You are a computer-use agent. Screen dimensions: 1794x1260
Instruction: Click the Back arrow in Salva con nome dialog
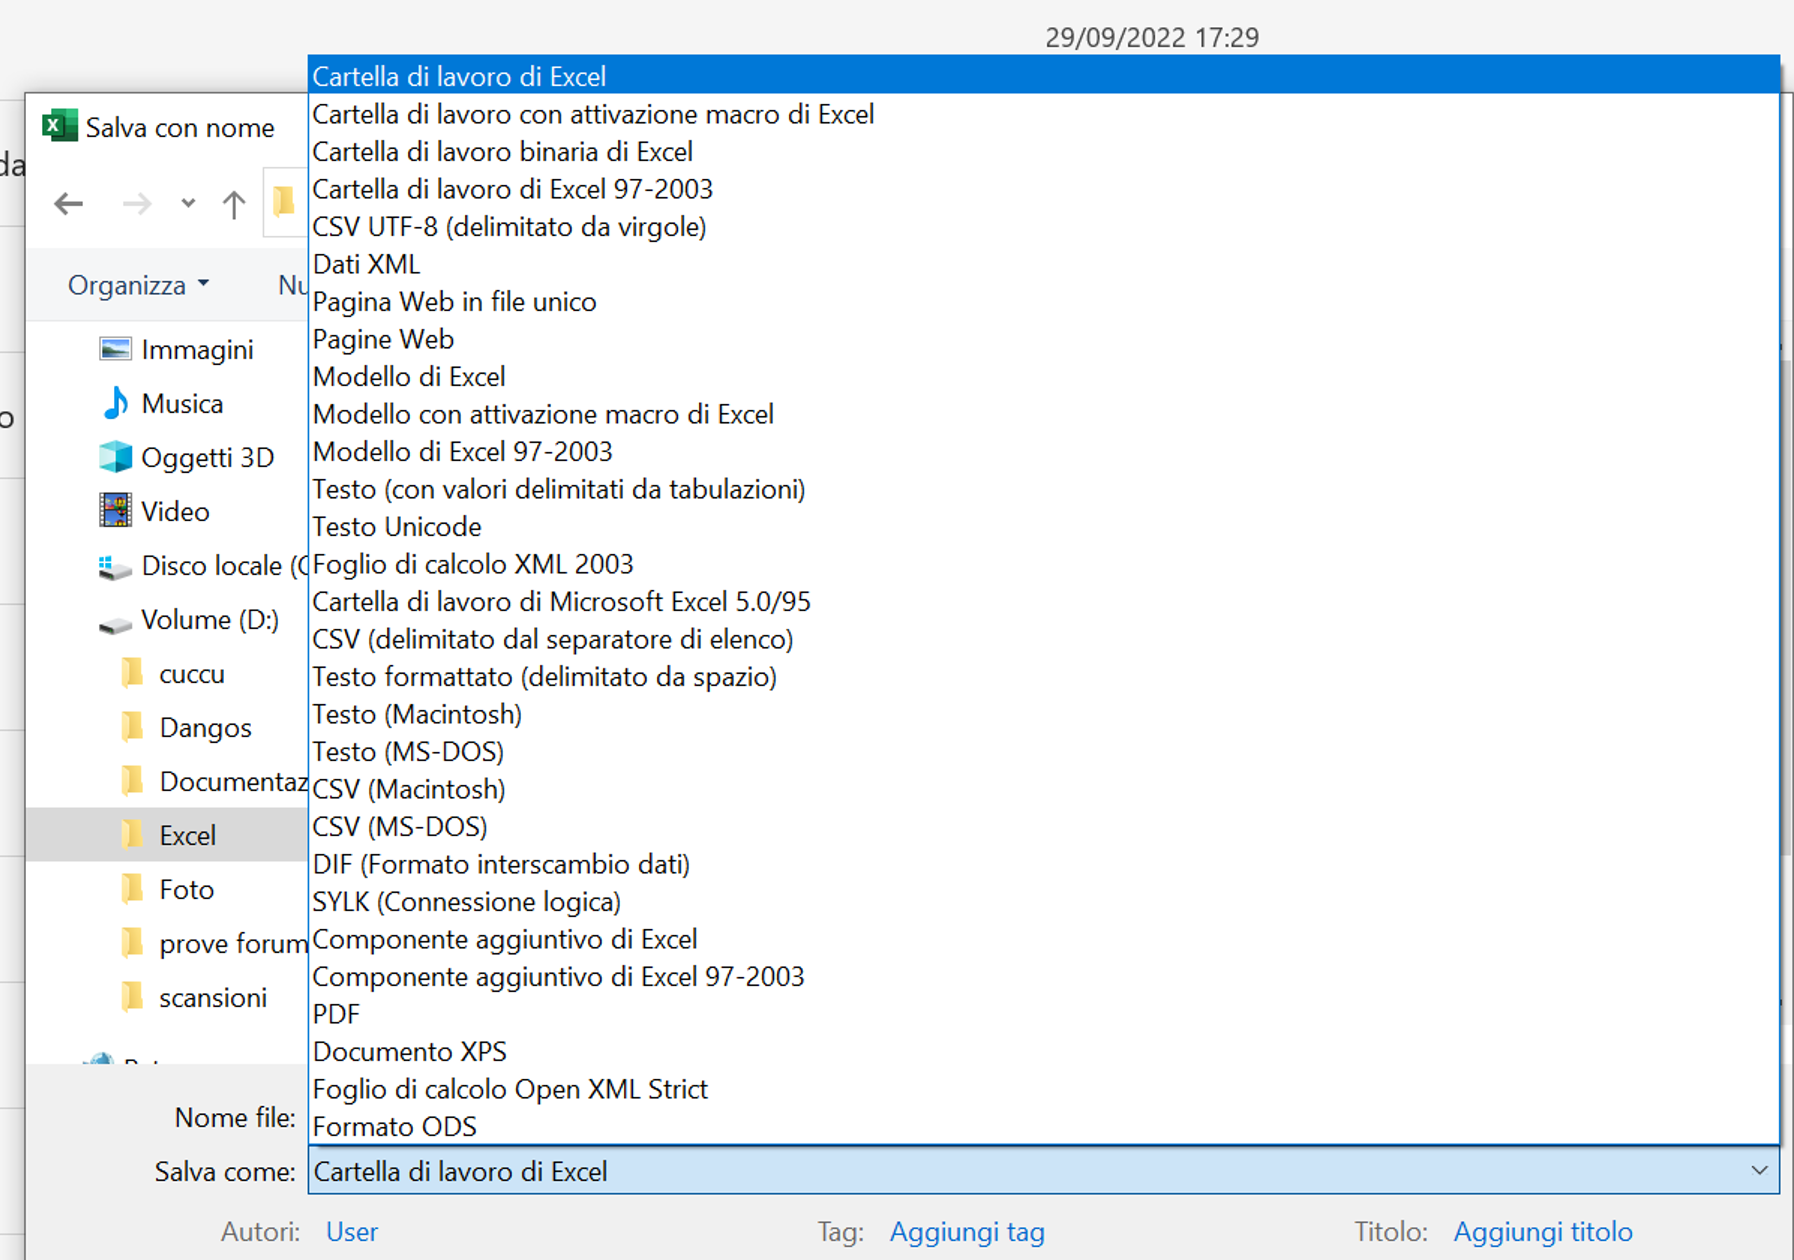coord(68,204)
